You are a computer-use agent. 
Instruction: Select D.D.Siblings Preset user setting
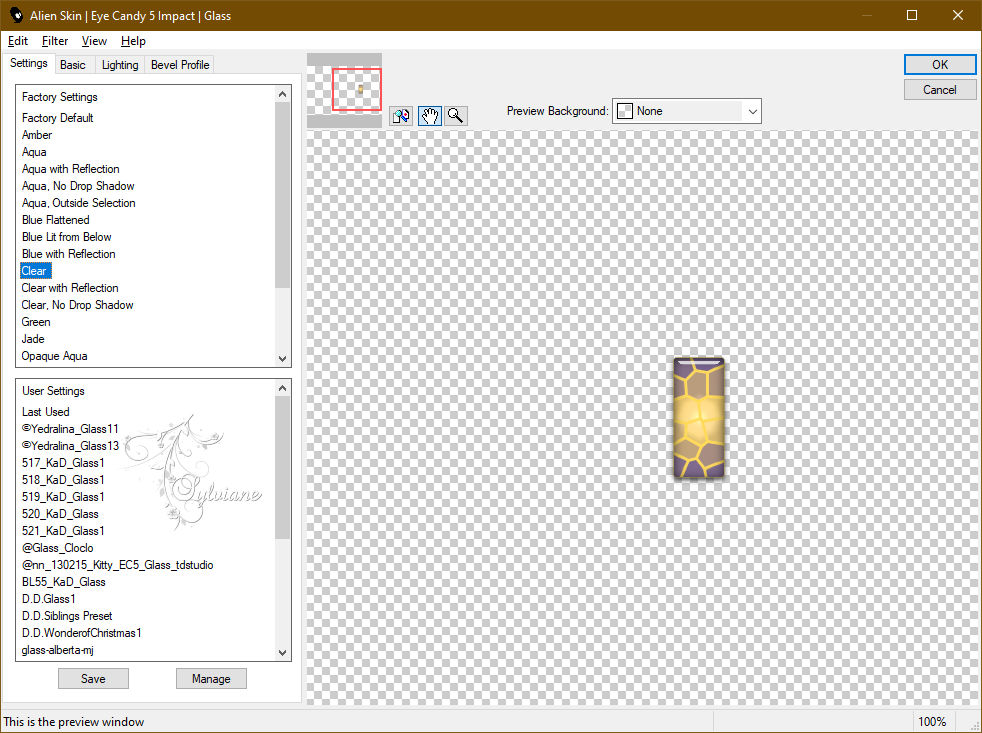tap(67, 615)
